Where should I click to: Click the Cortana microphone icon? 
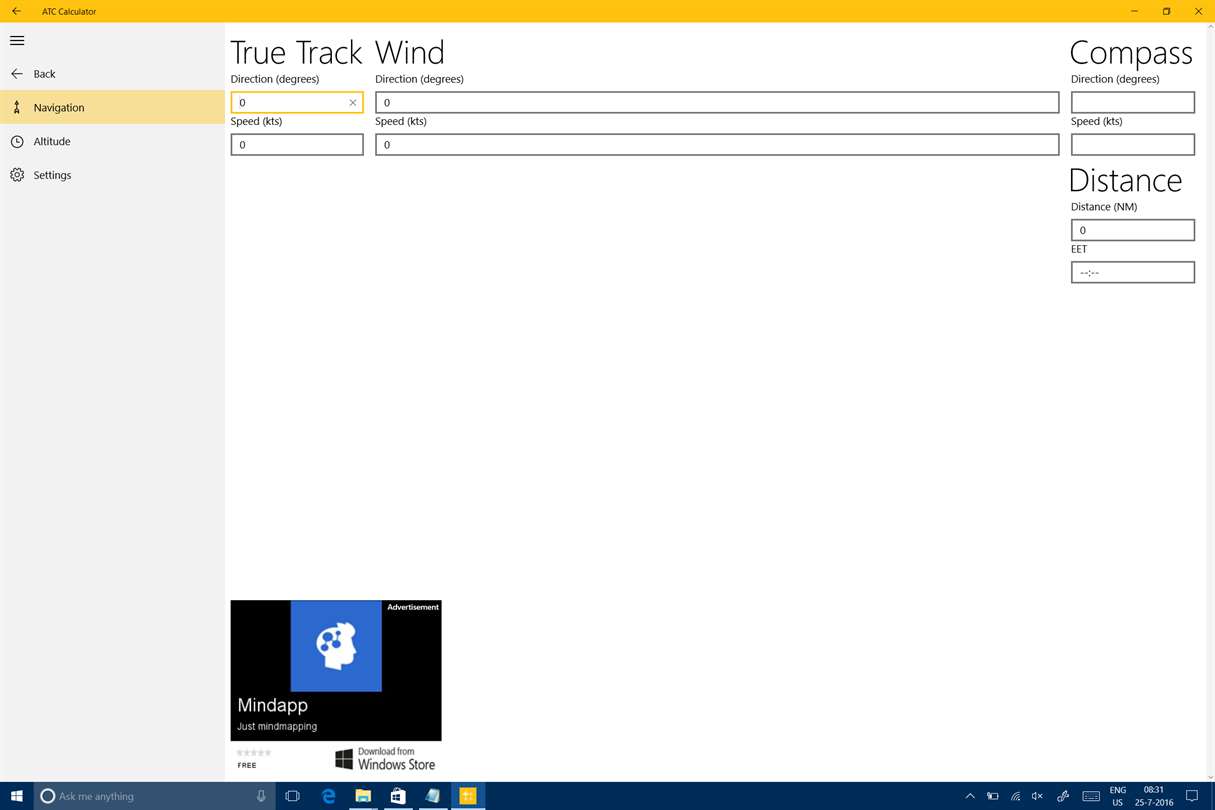(x=261, y=796)
